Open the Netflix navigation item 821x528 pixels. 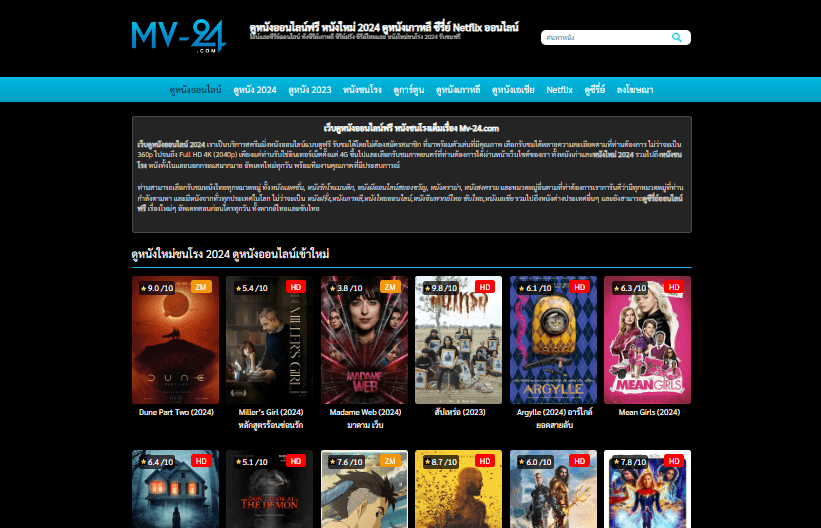tap(559, 90)
